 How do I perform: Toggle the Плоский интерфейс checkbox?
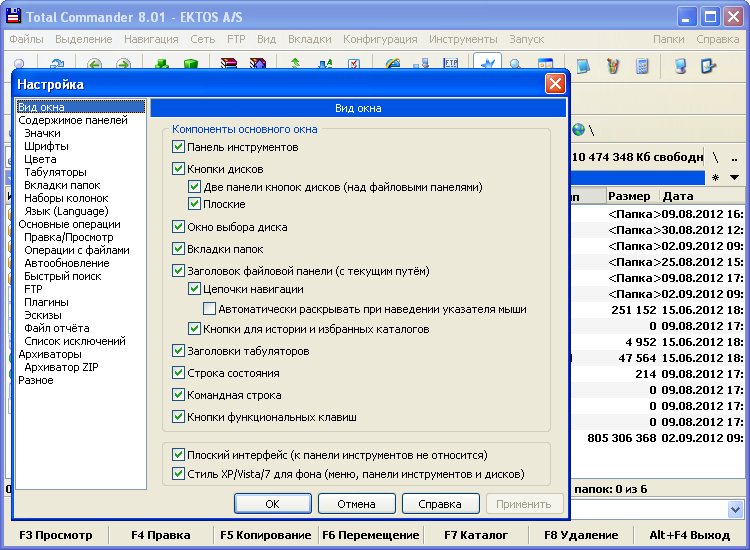coord(178,454)
